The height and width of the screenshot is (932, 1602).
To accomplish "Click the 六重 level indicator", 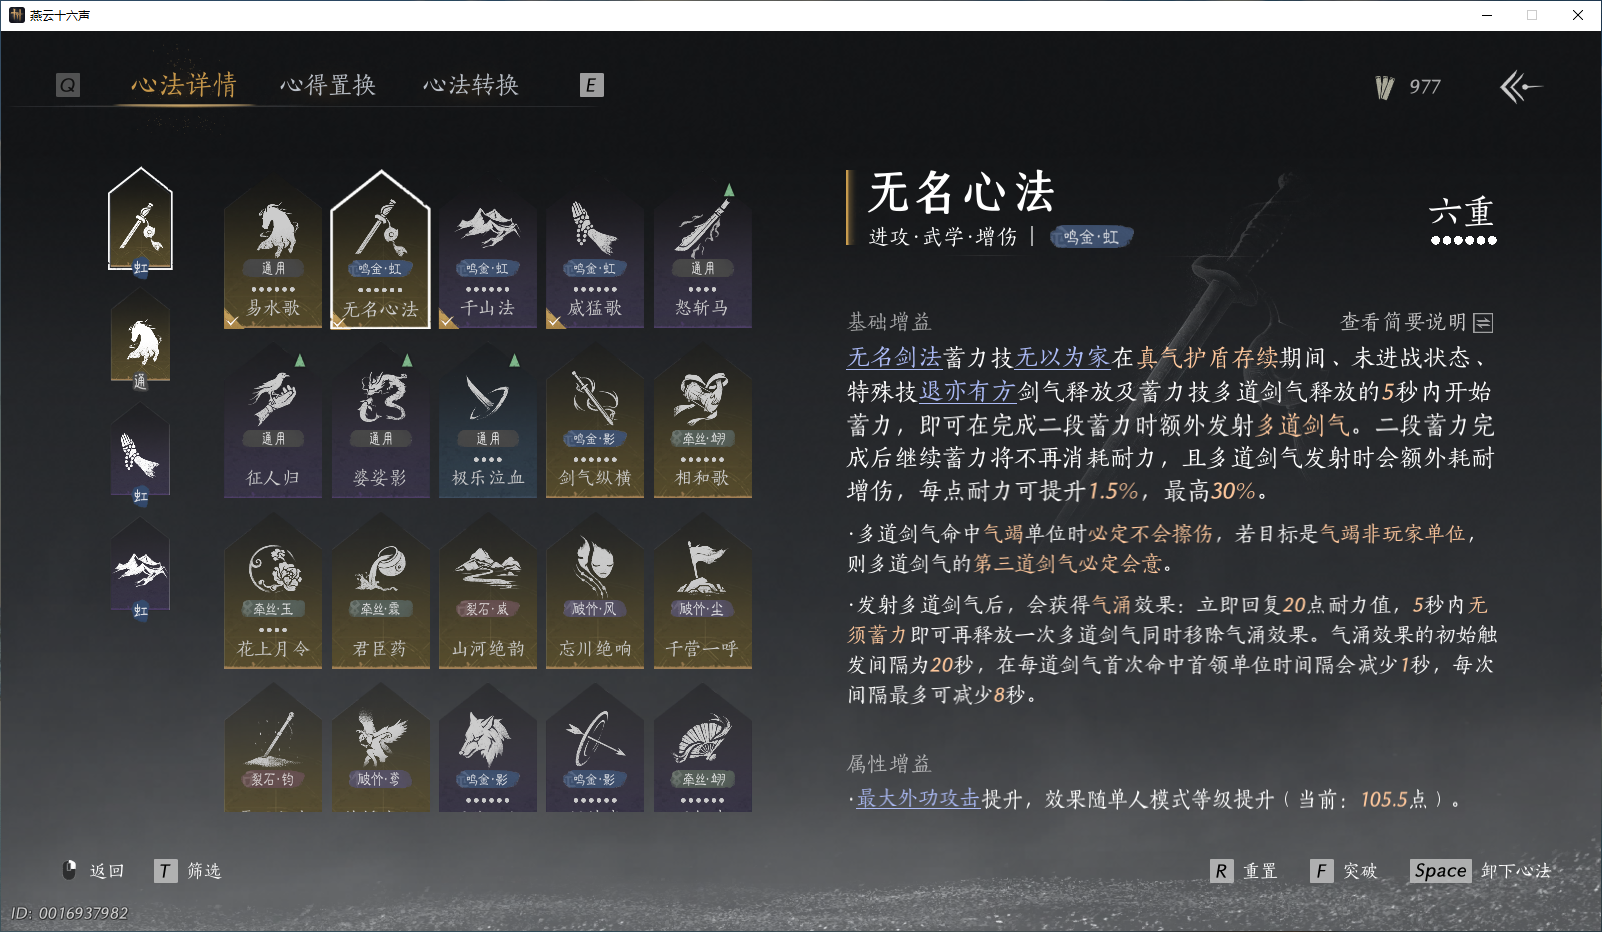I will pyautogui.click(x=1462, y=220).
